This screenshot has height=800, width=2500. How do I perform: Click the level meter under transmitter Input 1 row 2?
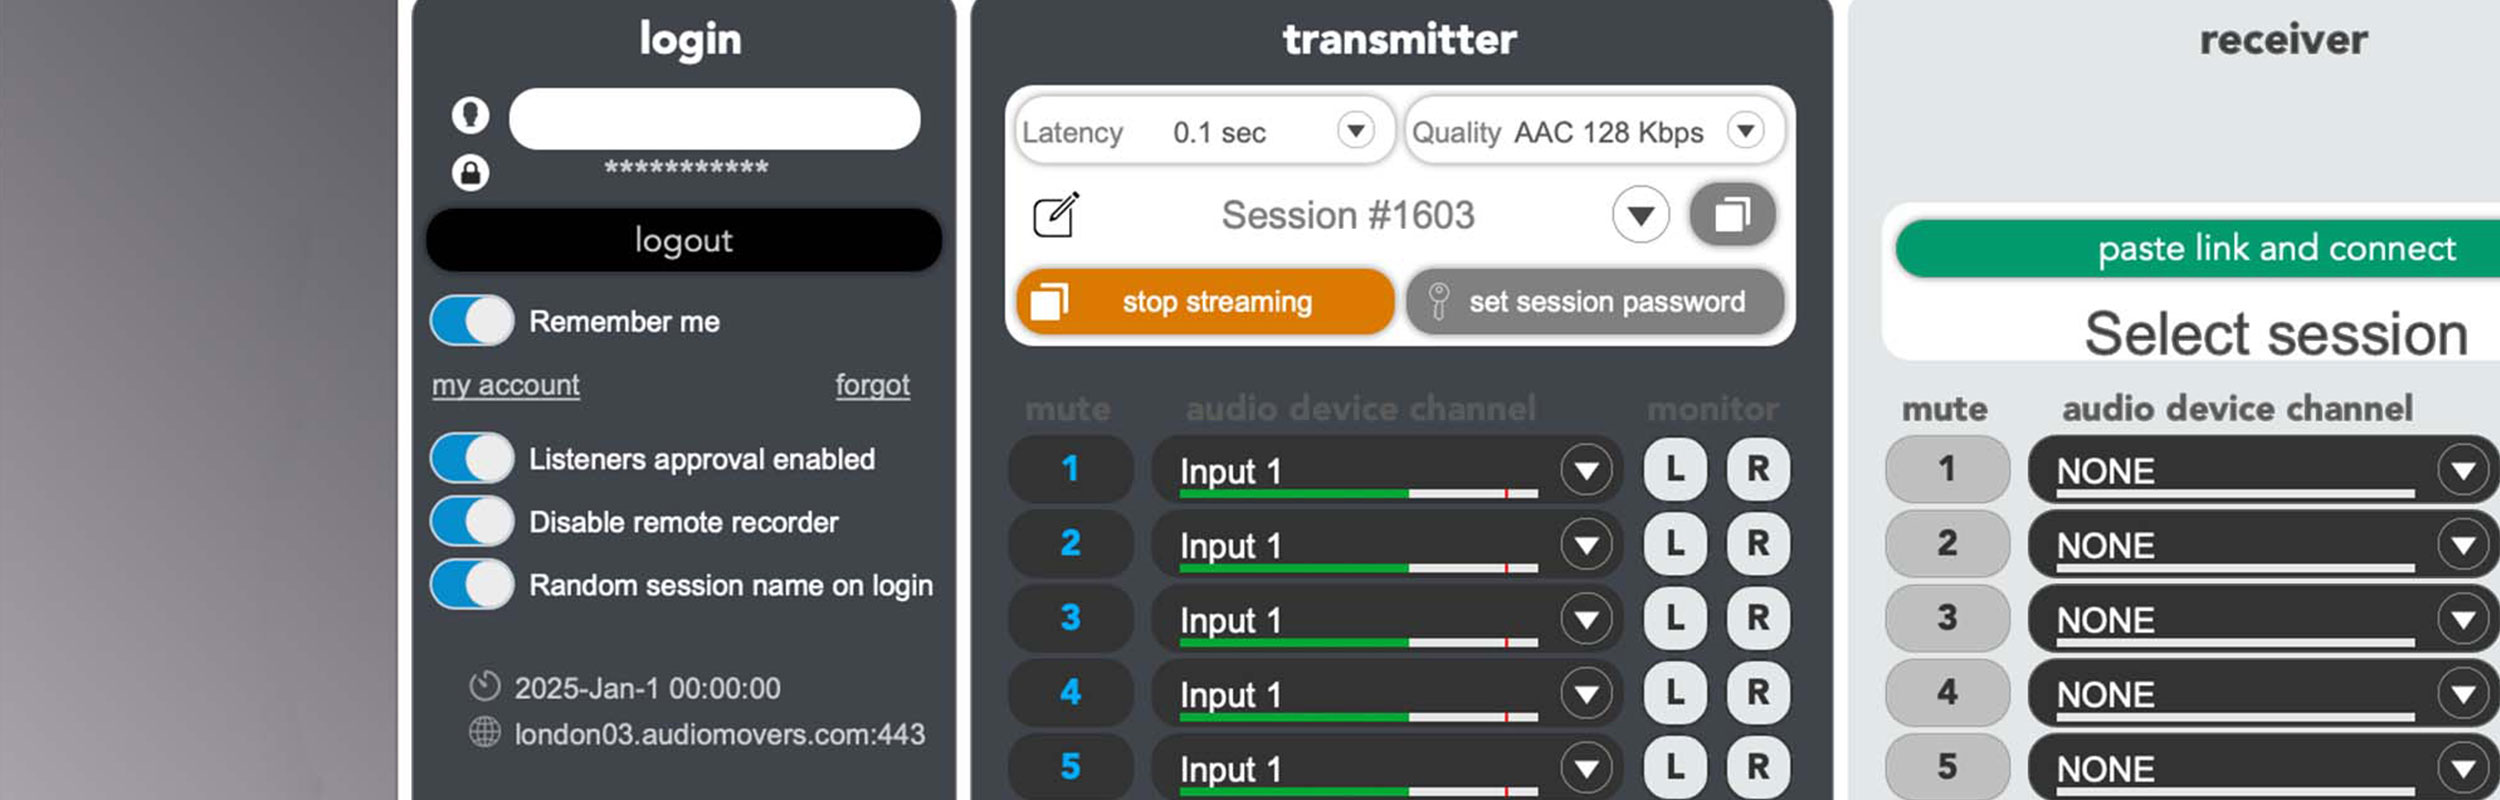point(1358,568)
